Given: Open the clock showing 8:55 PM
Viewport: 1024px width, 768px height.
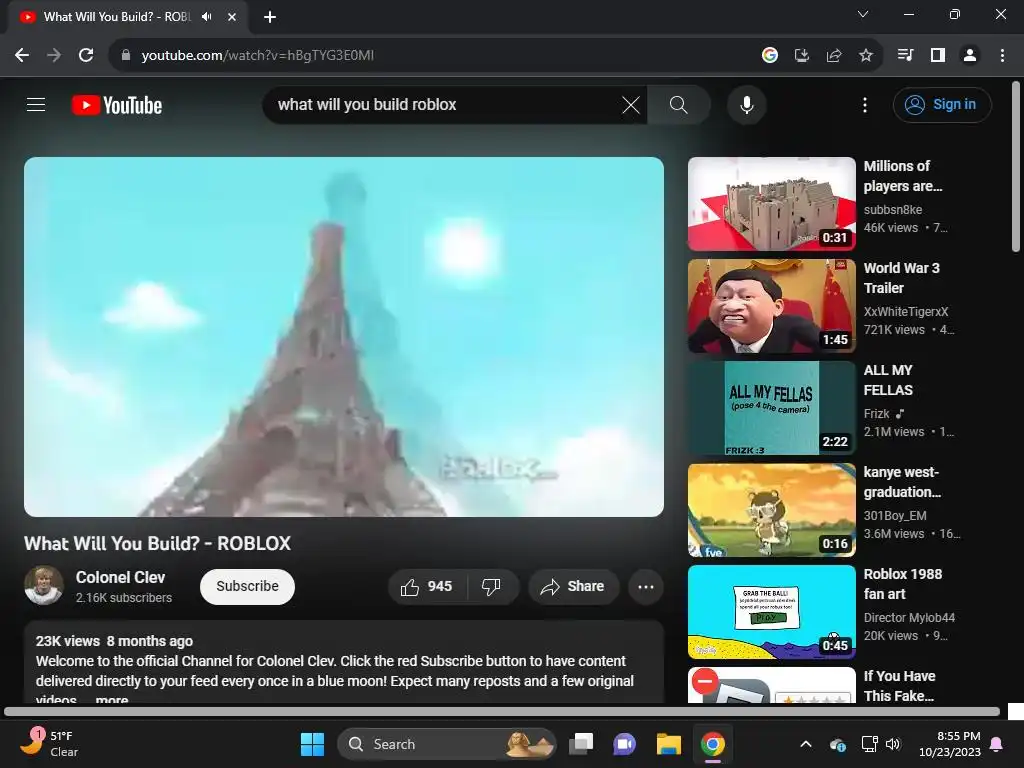Looking at the screenshot, I should coord(950,744).
